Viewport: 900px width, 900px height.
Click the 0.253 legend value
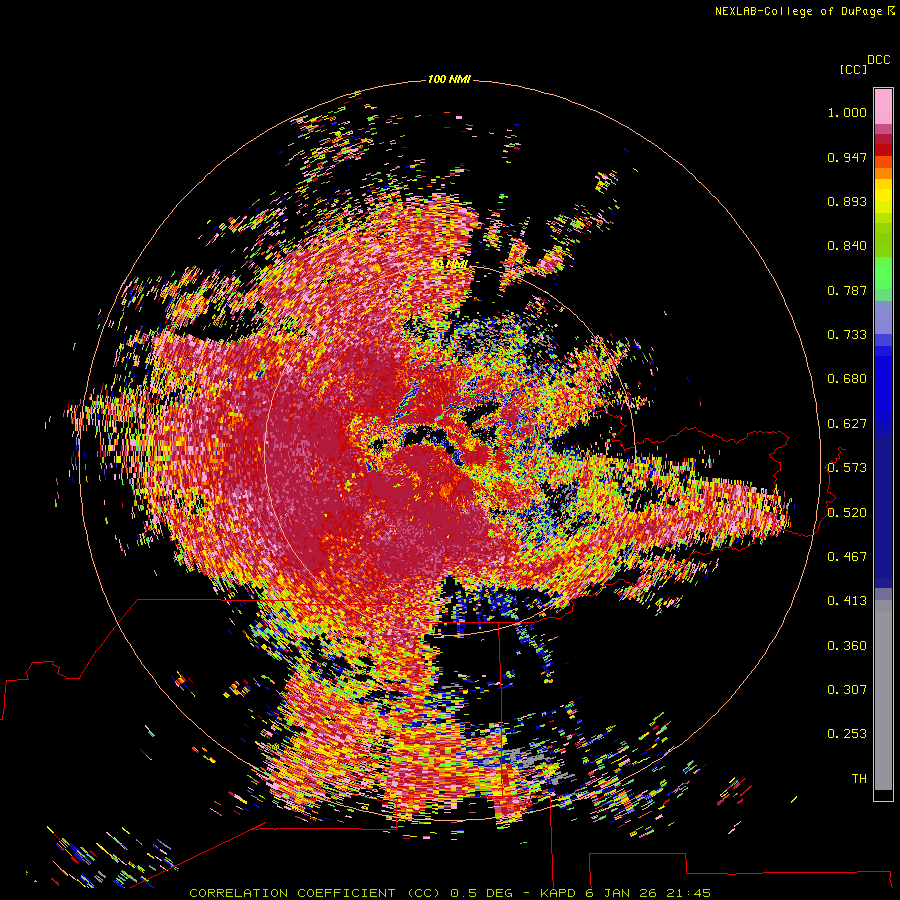click(x=847, y=734)
